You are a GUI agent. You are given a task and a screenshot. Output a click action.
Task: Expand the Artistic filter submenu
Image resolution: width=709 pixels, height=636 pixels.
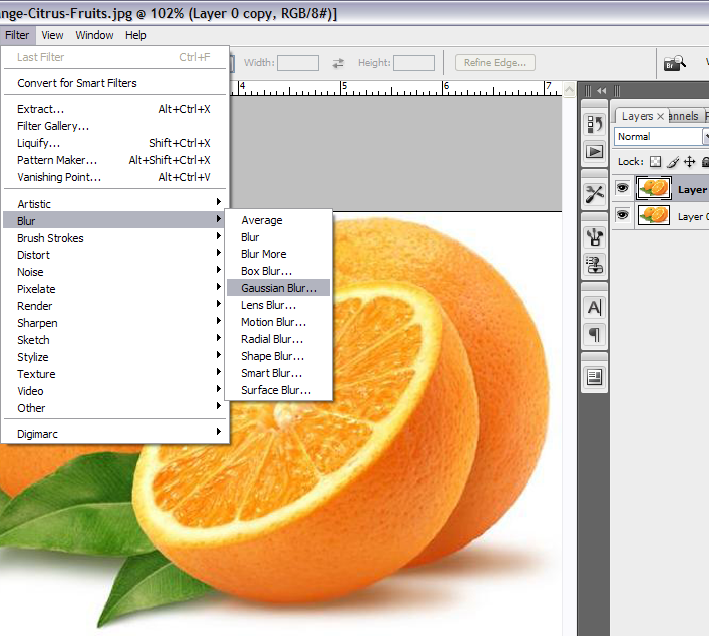115,203
